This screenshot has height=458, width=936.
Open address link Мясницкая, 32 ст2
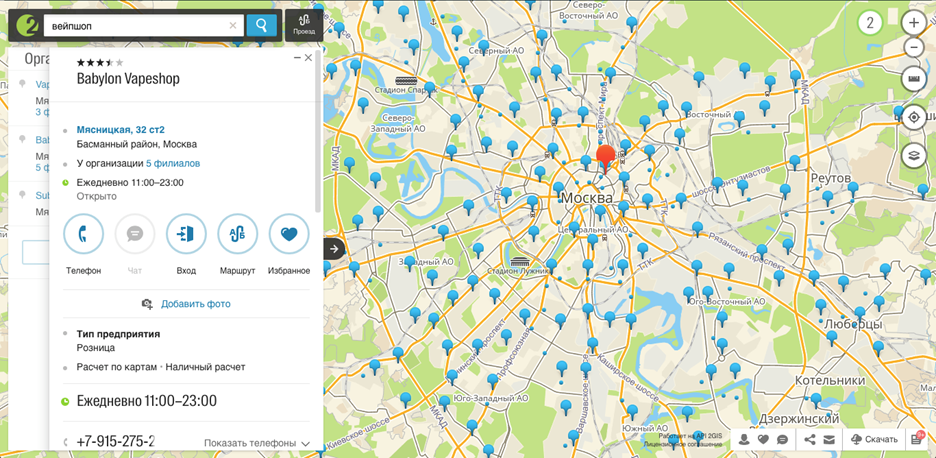coord(121,130)
